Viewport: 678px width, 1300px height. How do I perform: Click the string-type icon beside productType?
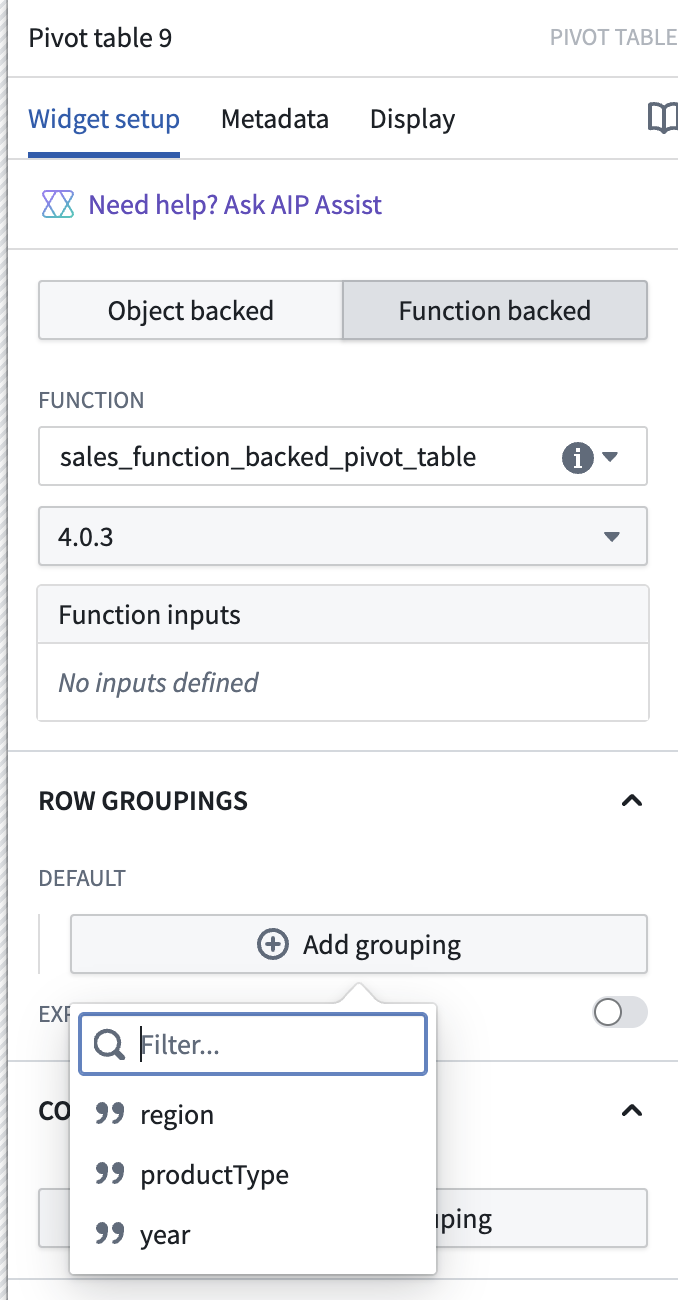[x=109, y=1174]
